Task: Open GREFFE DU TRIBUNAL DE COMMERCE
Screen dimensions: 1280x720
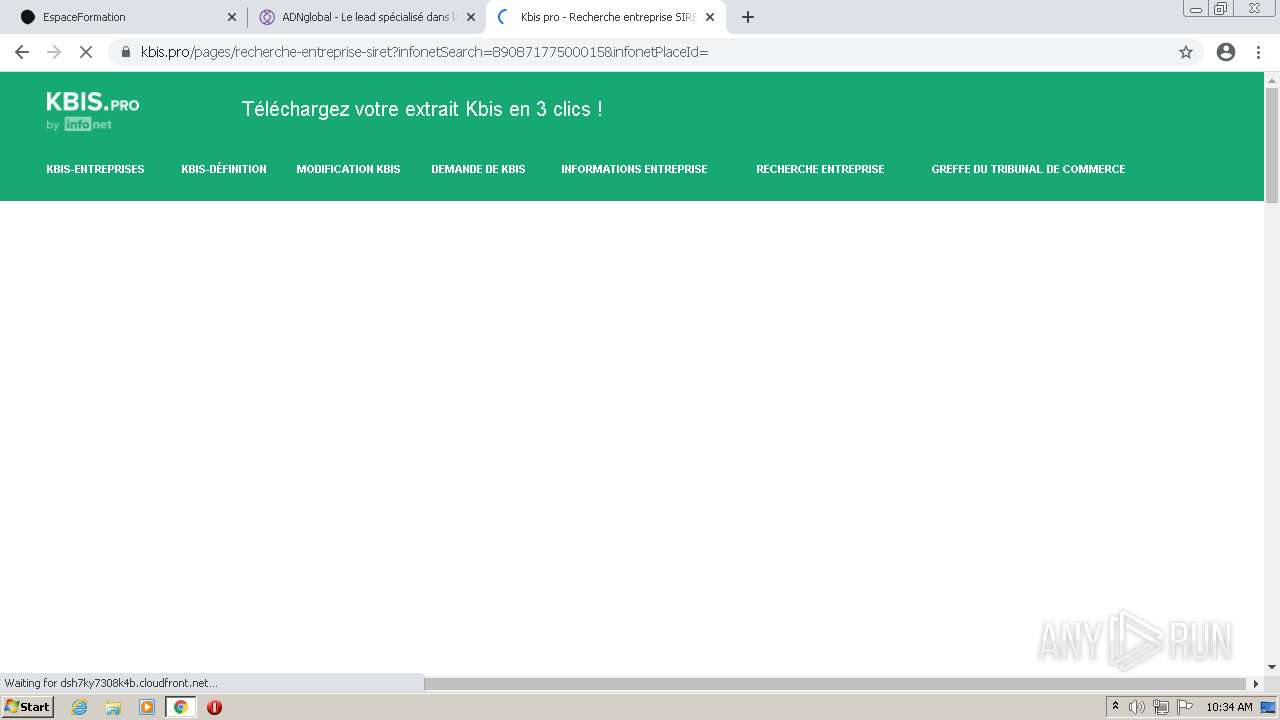Action: point(1028,169)
